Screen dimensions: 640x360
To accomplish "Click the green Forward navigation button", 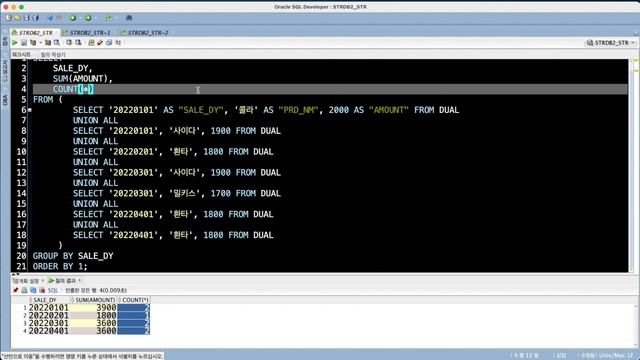I will 88,18.
